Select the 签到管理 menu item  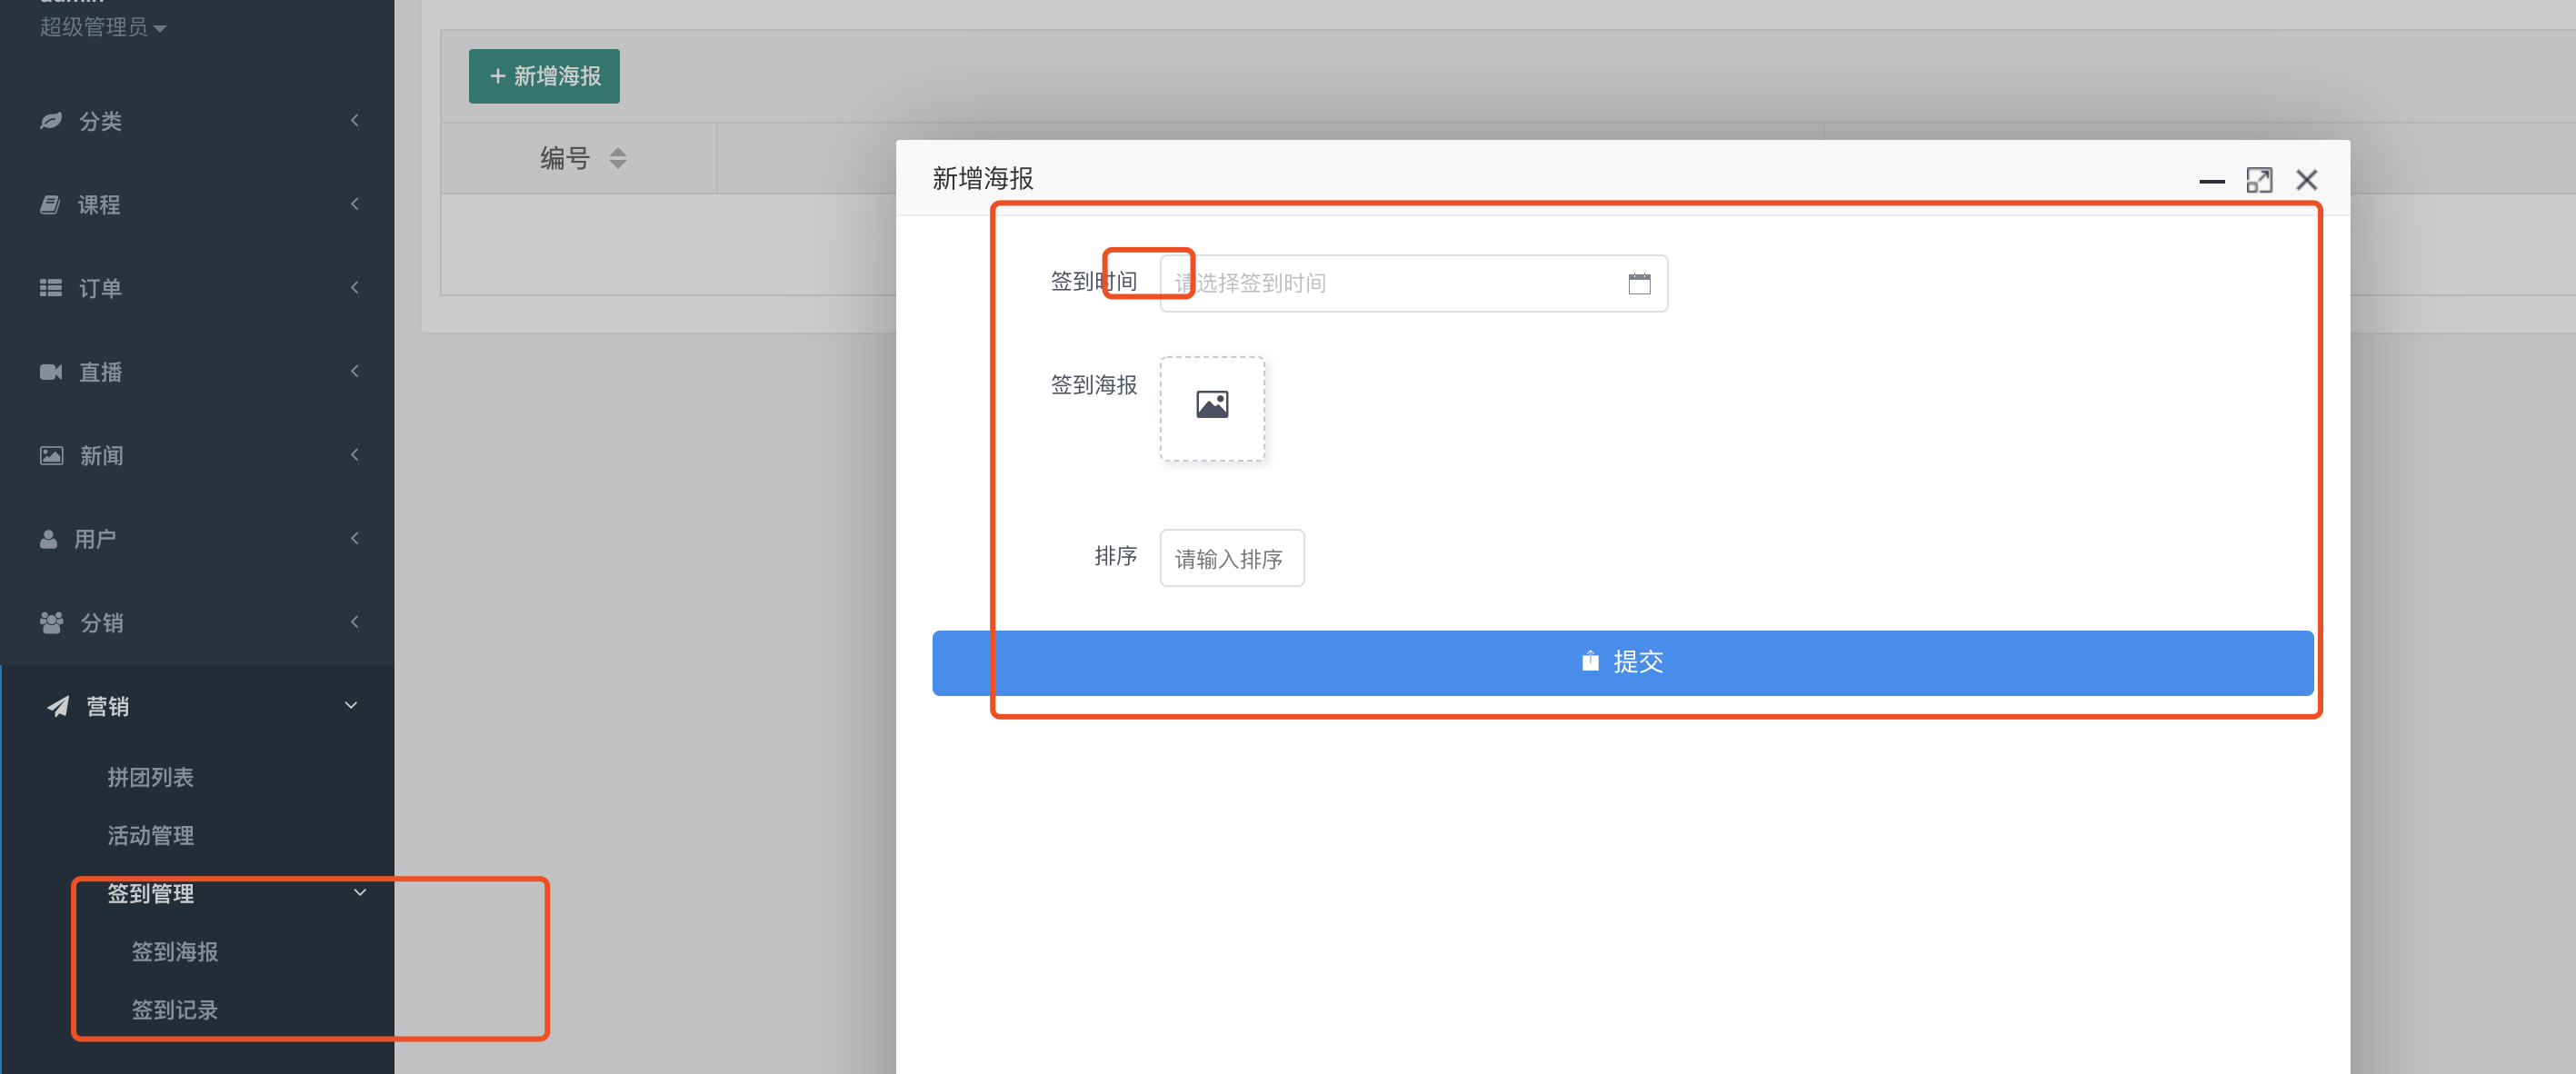(x=150, y=893)
